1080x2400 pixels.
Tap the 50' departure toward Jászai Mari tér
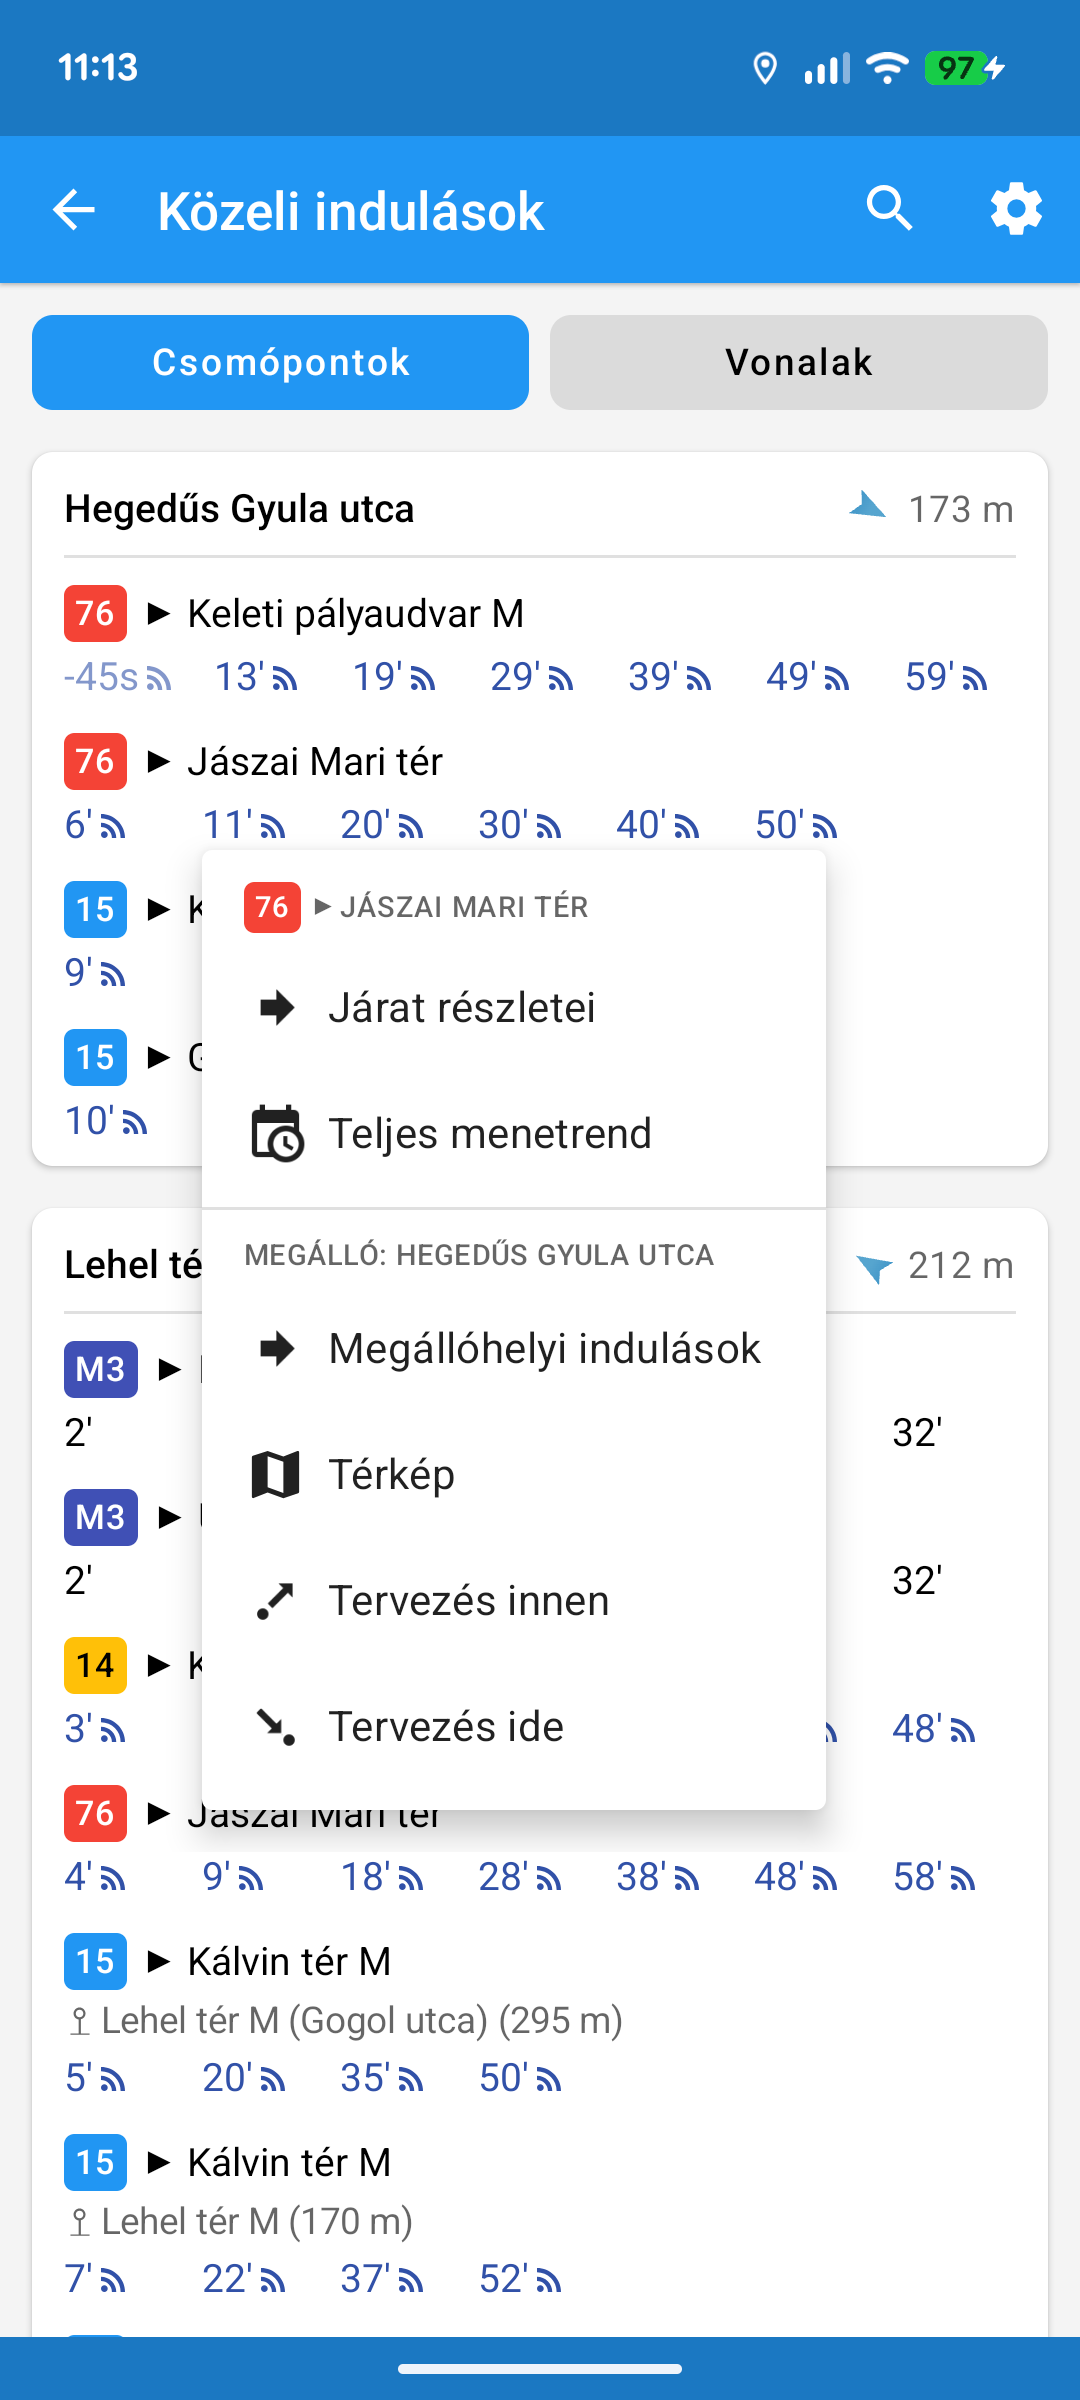tap(796, 825)
